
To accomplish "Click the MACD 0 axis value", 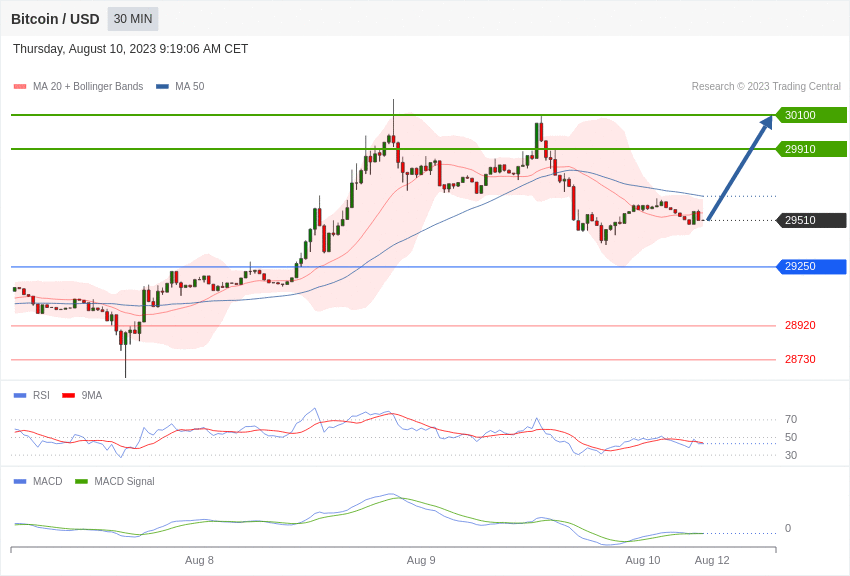I will click(x=788, y=528).
